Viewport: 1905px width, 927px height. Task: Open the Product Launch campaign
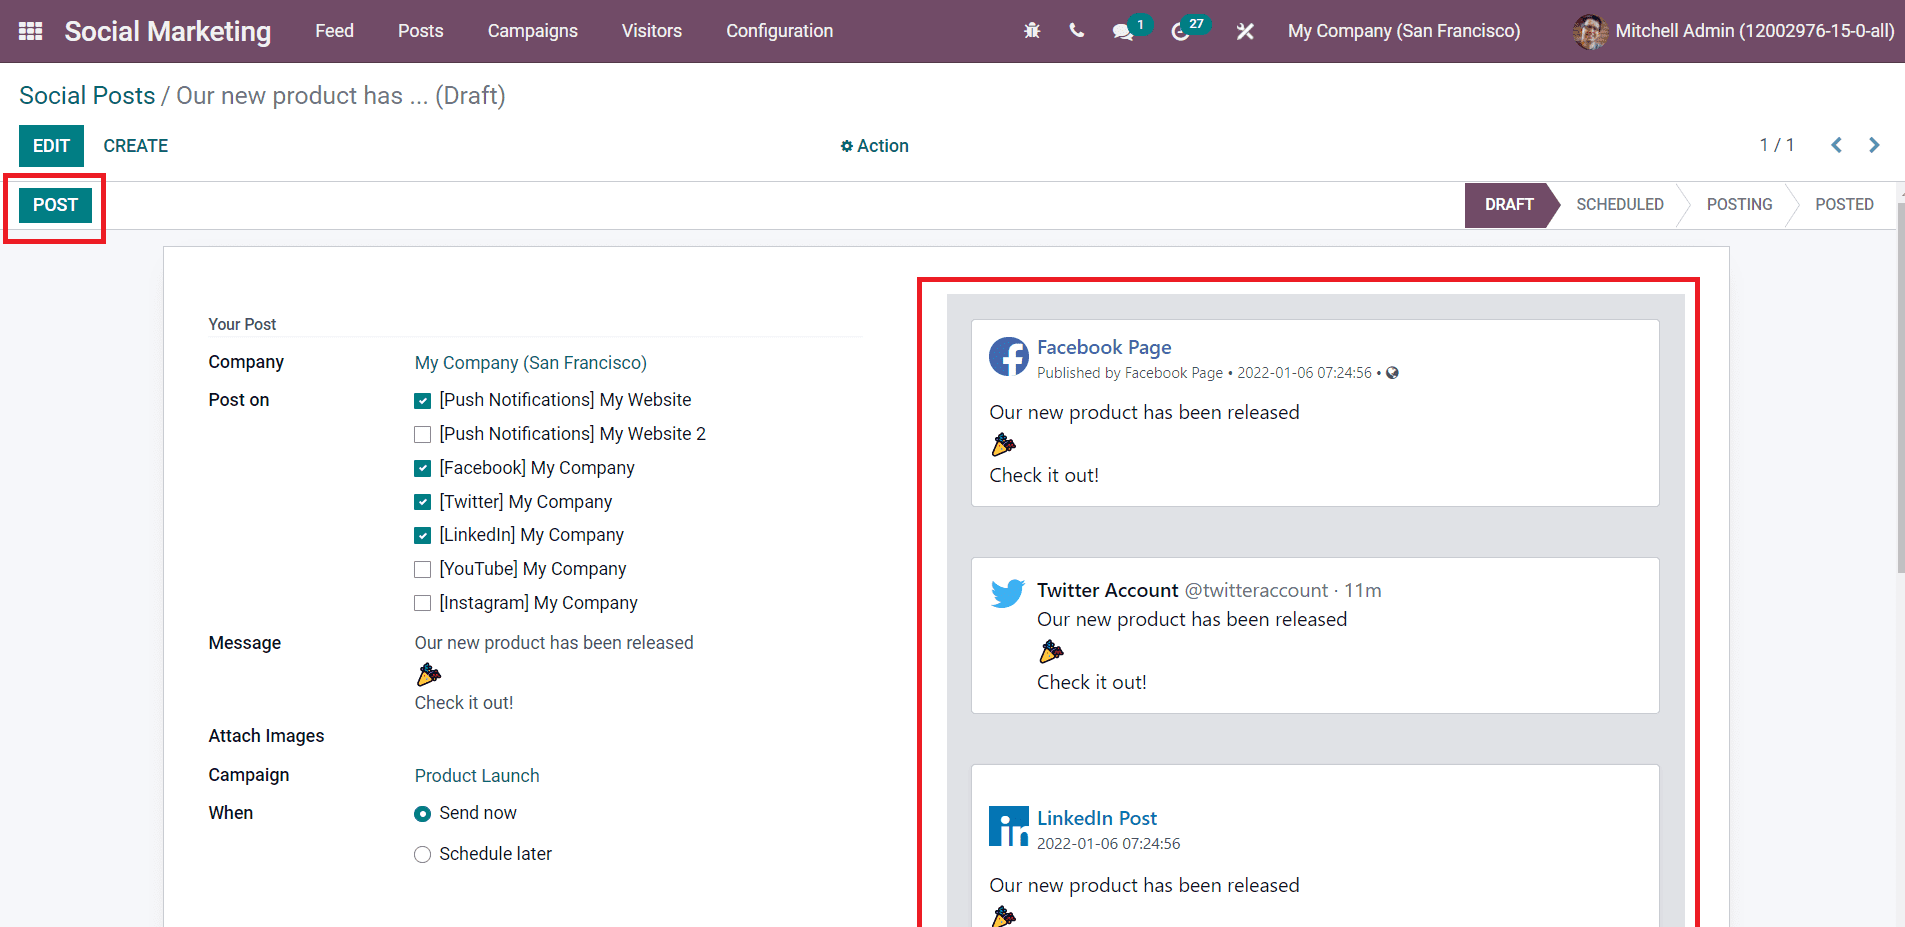(x=477, y=775)
